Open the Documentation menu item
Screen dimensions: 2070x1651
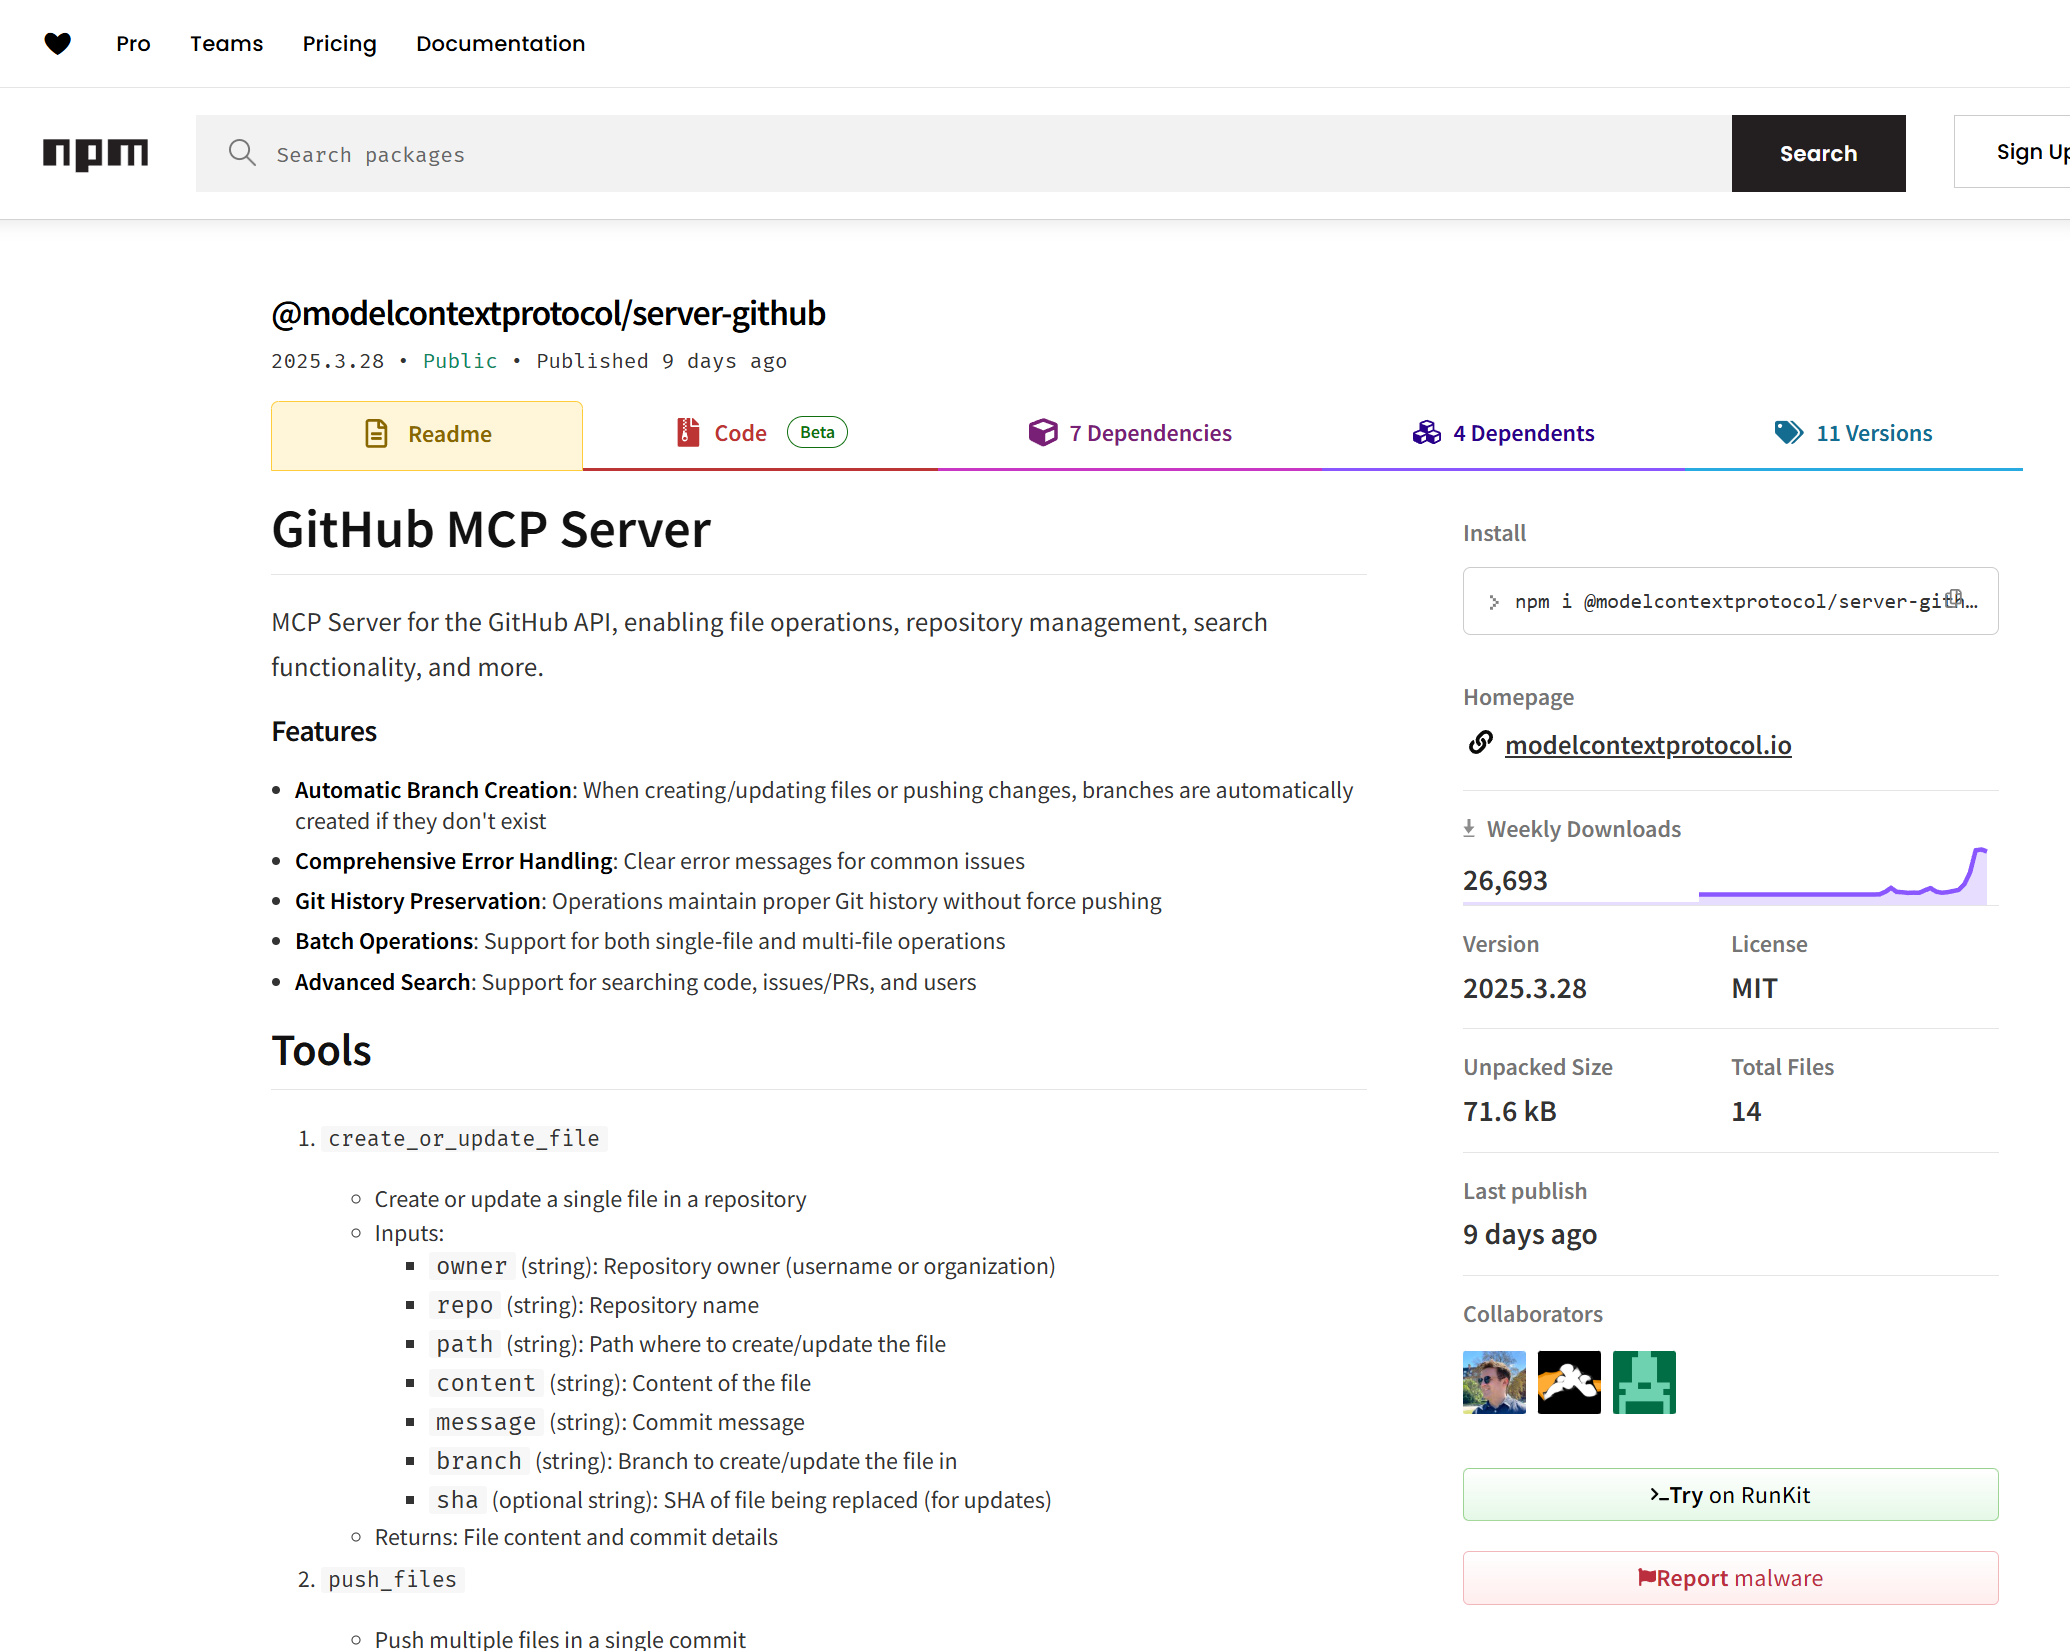coord(500,44)
